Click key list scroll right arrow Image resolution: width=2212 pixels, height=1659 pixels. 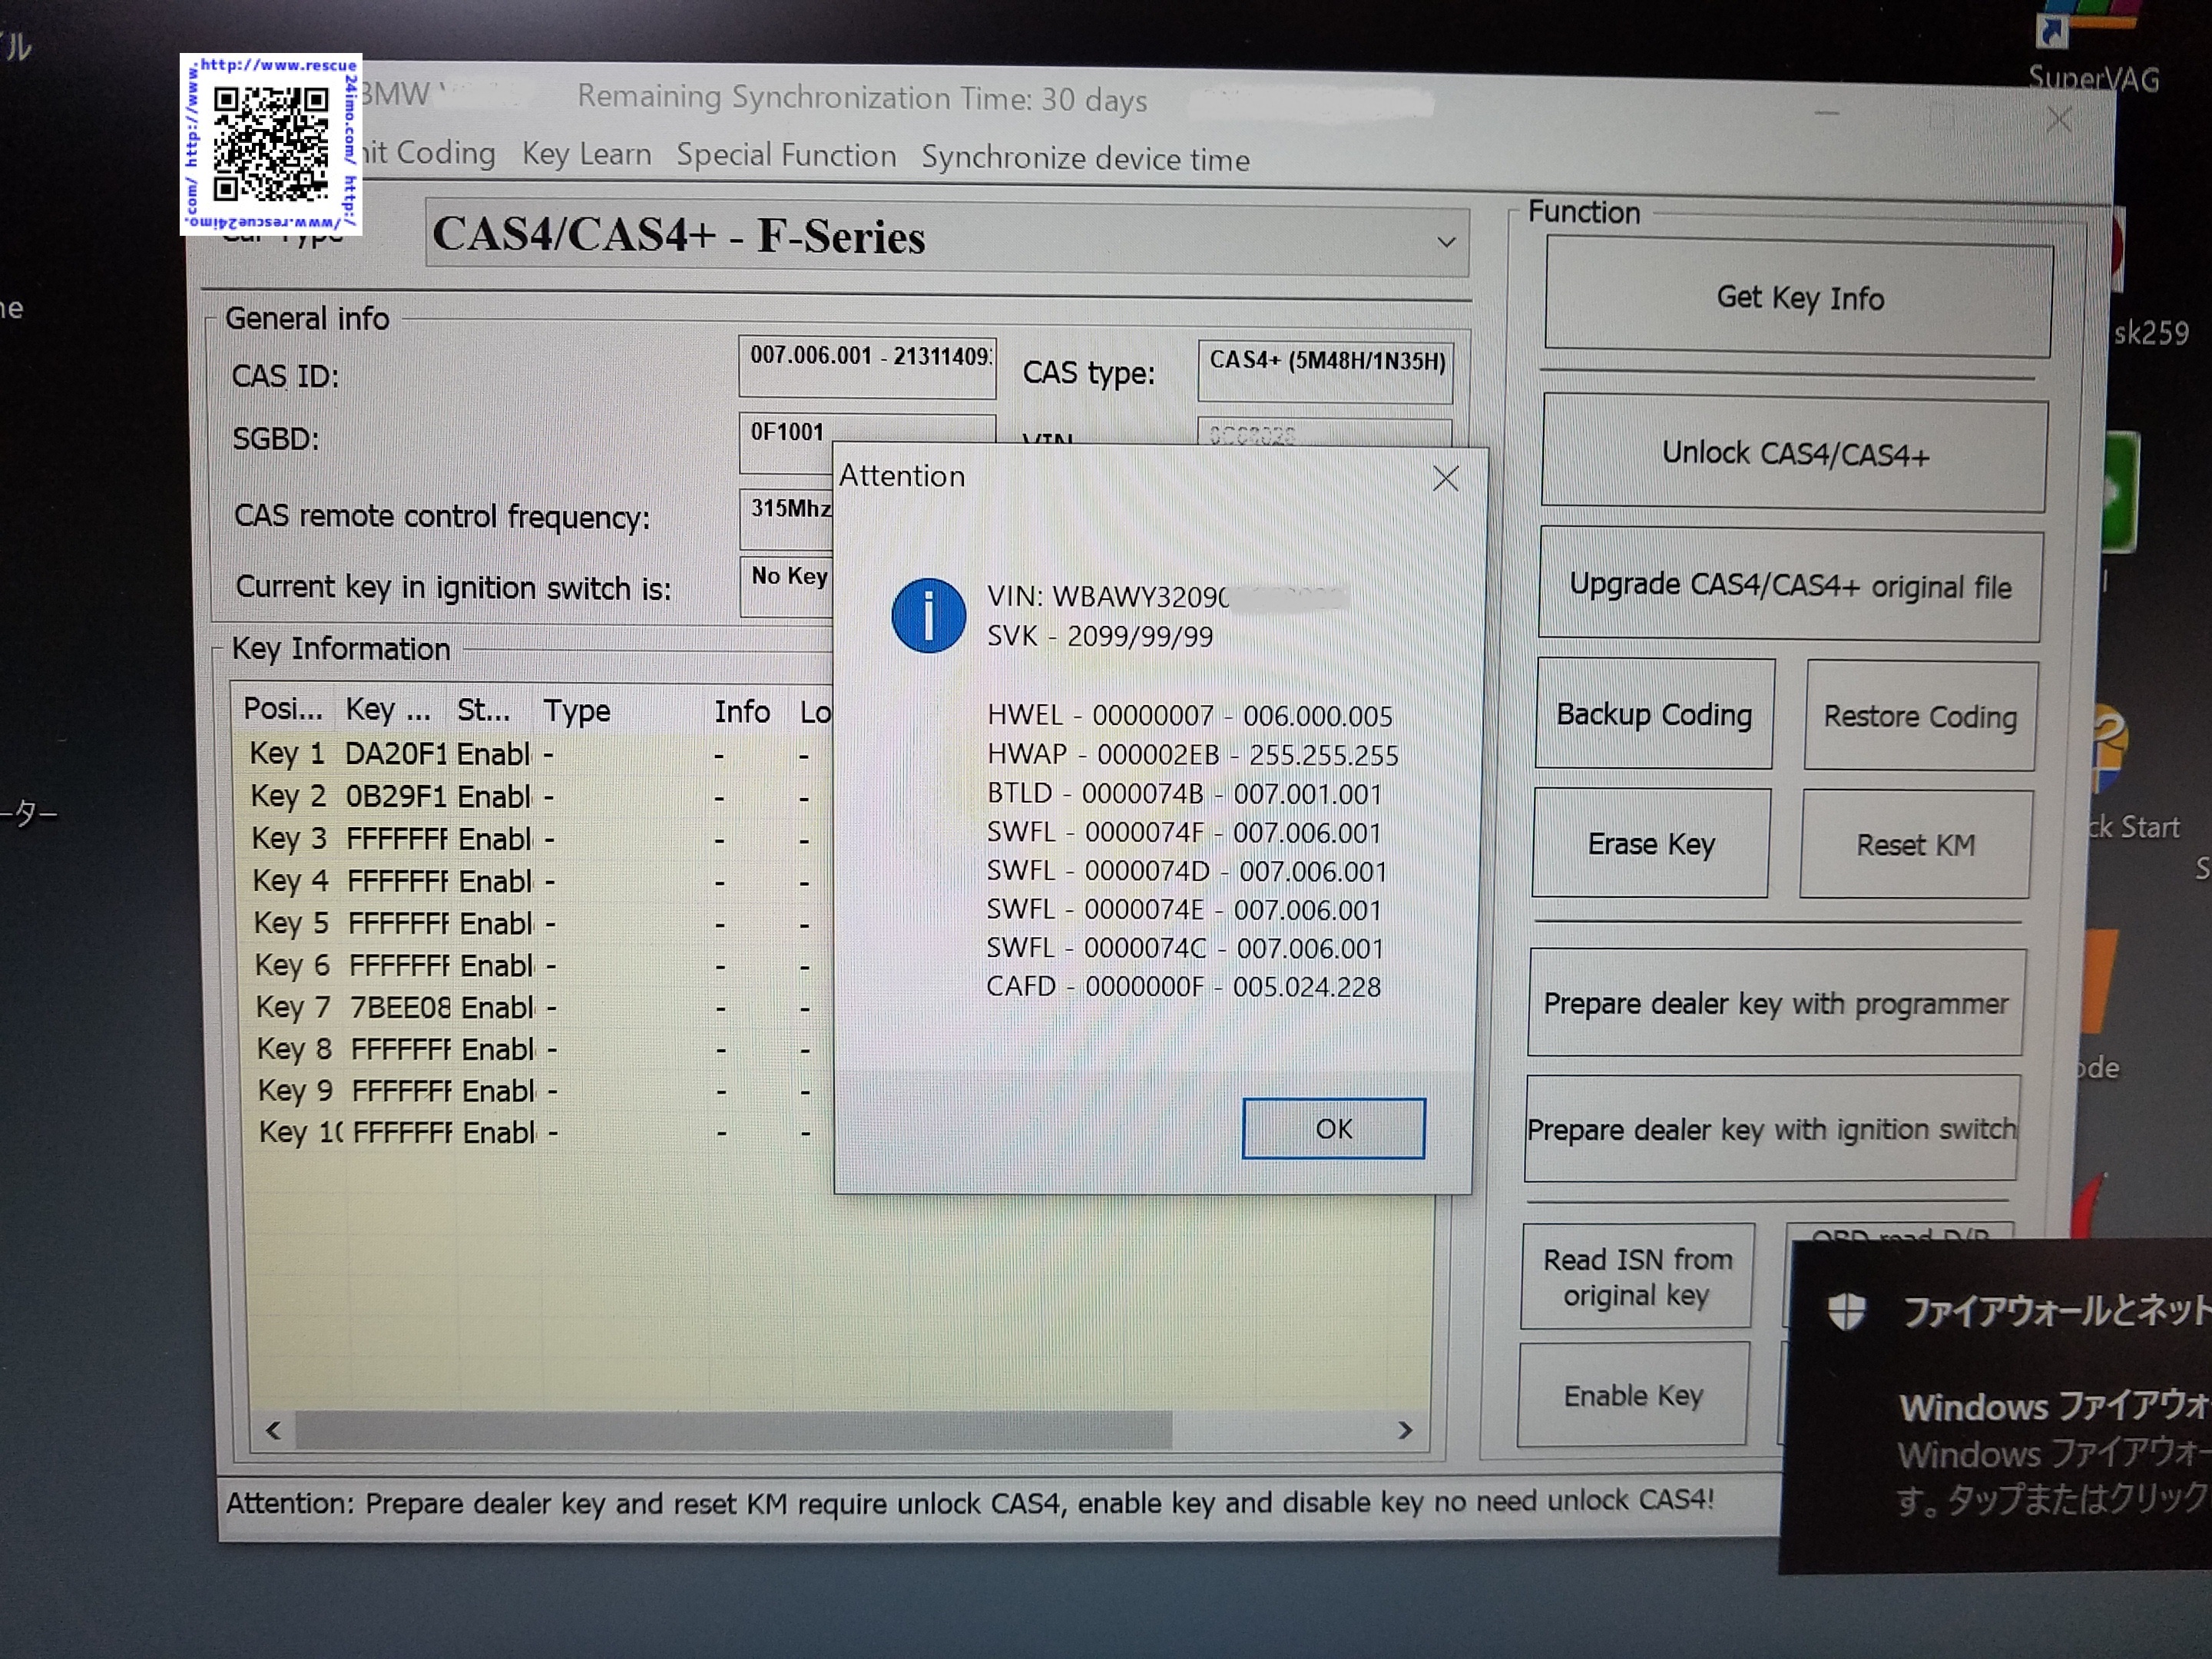[1405, 1430]
